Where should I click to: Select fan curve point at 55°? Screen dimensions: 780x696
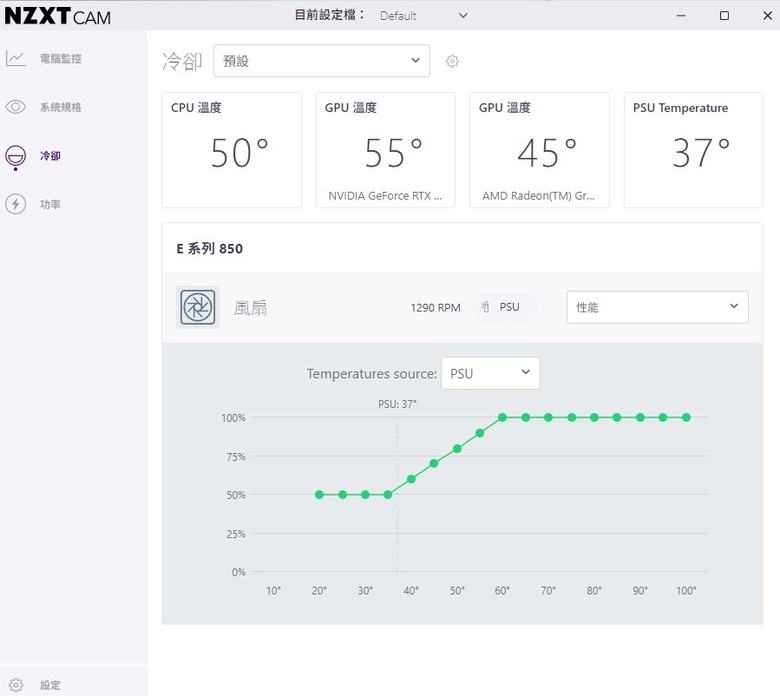pos(480,433)
